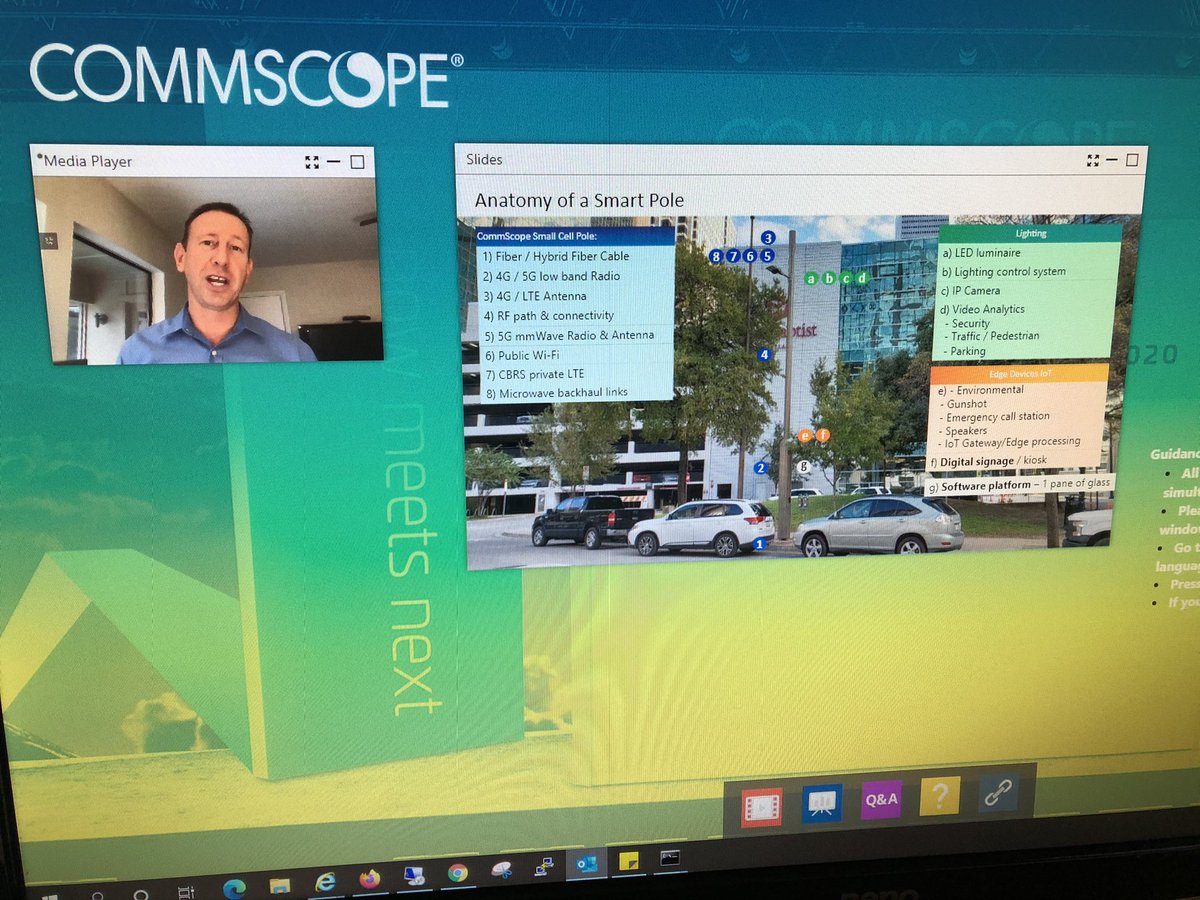Click 'CBRS private LTE' list entry

pos(542,374)
